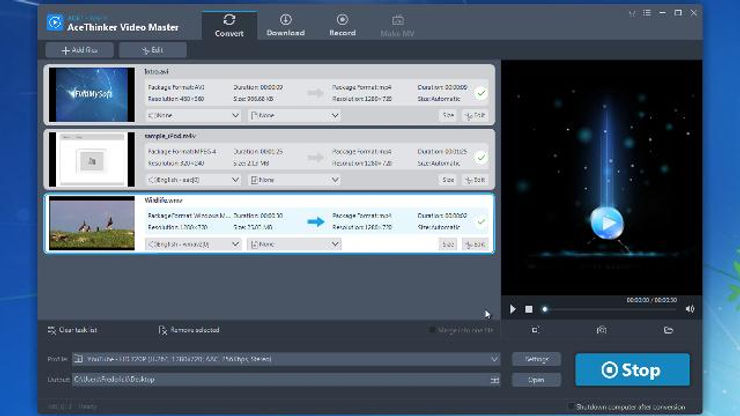Click the Size button in sample_iPod.m4v row
Viewport: 740px width, 416px height.
[x=448, y=180]
